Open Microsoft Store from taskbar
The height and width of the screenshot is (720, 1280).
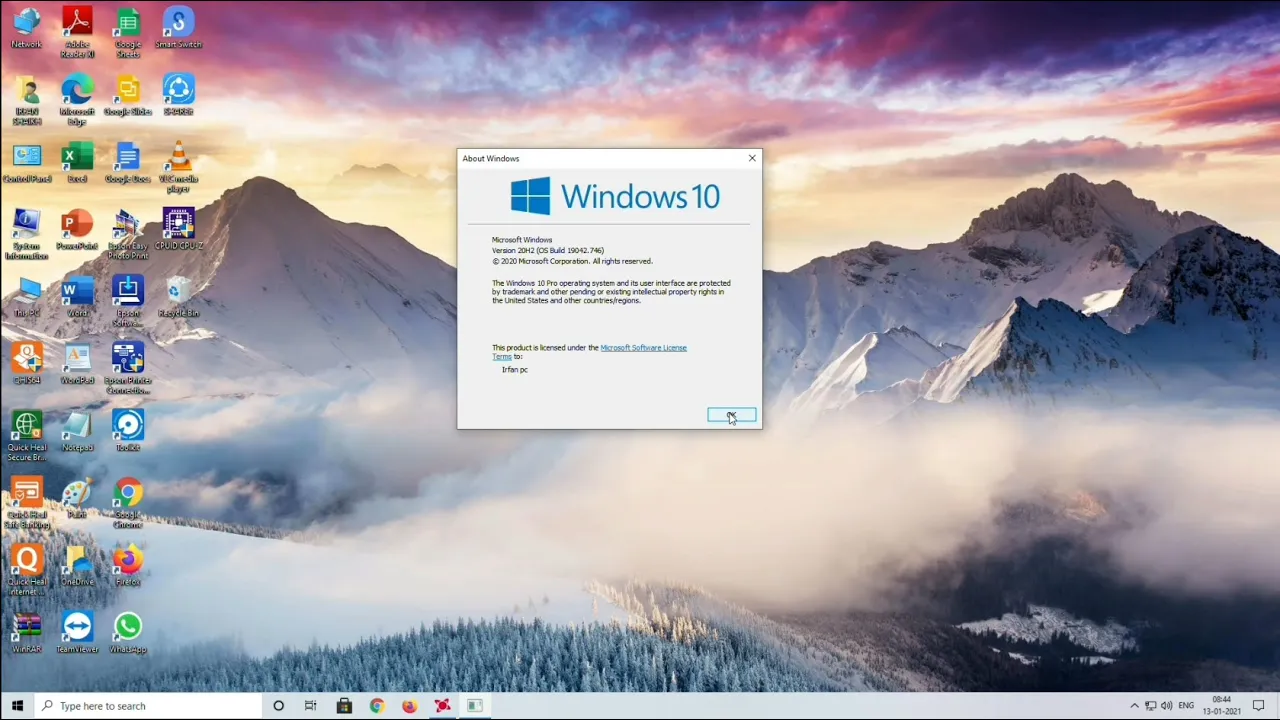[x=344, y=706]
